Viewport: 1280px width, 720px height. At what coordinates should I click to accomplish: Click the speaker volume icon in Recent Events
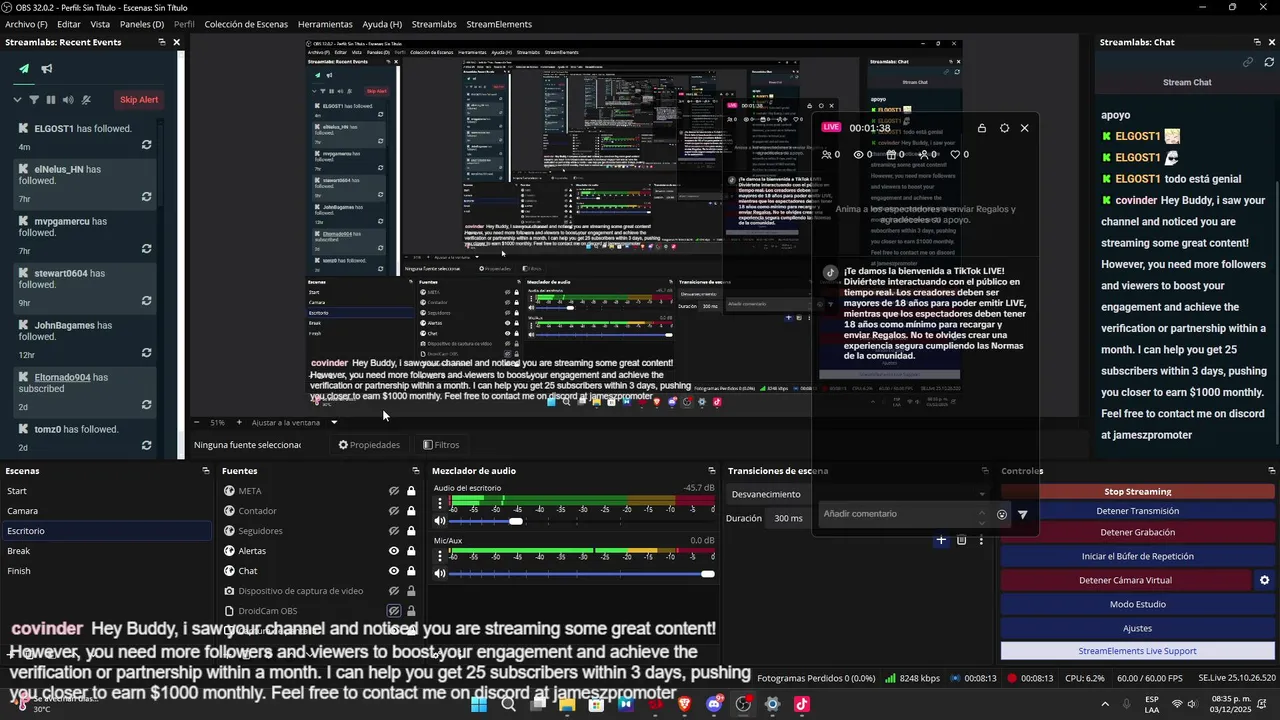[x=68, y=100]
